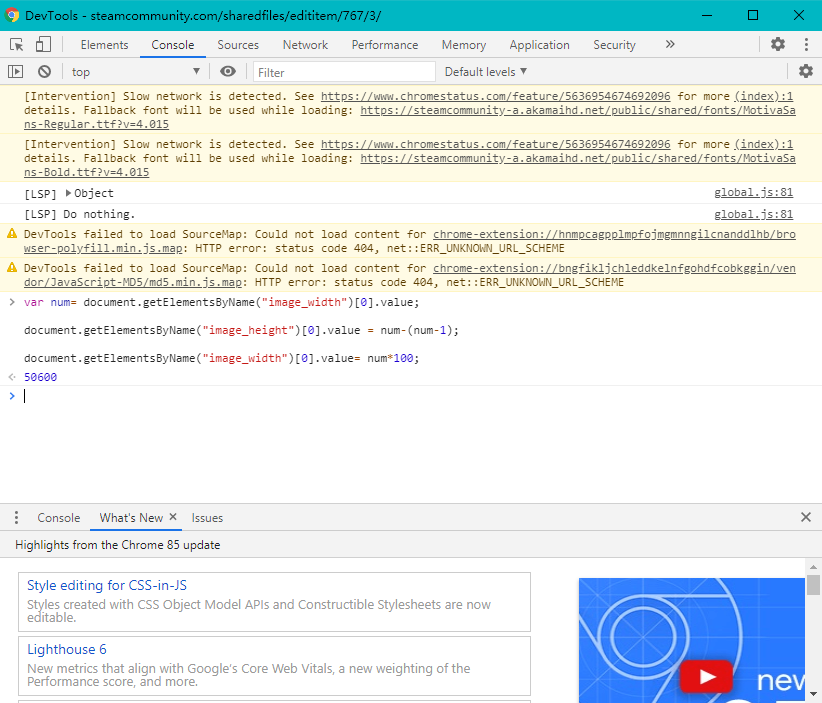Open the global.js:81 source link
The height and width of the screenshot is (703, 822).
pyautogui.click(x=753, y=193)
